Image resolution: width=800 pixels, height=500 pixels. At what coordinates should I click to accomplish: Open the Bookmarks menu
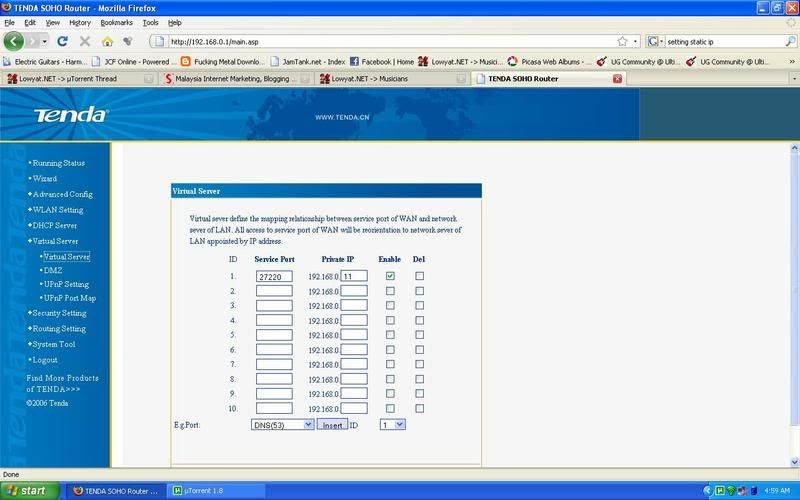pos(116,21)
